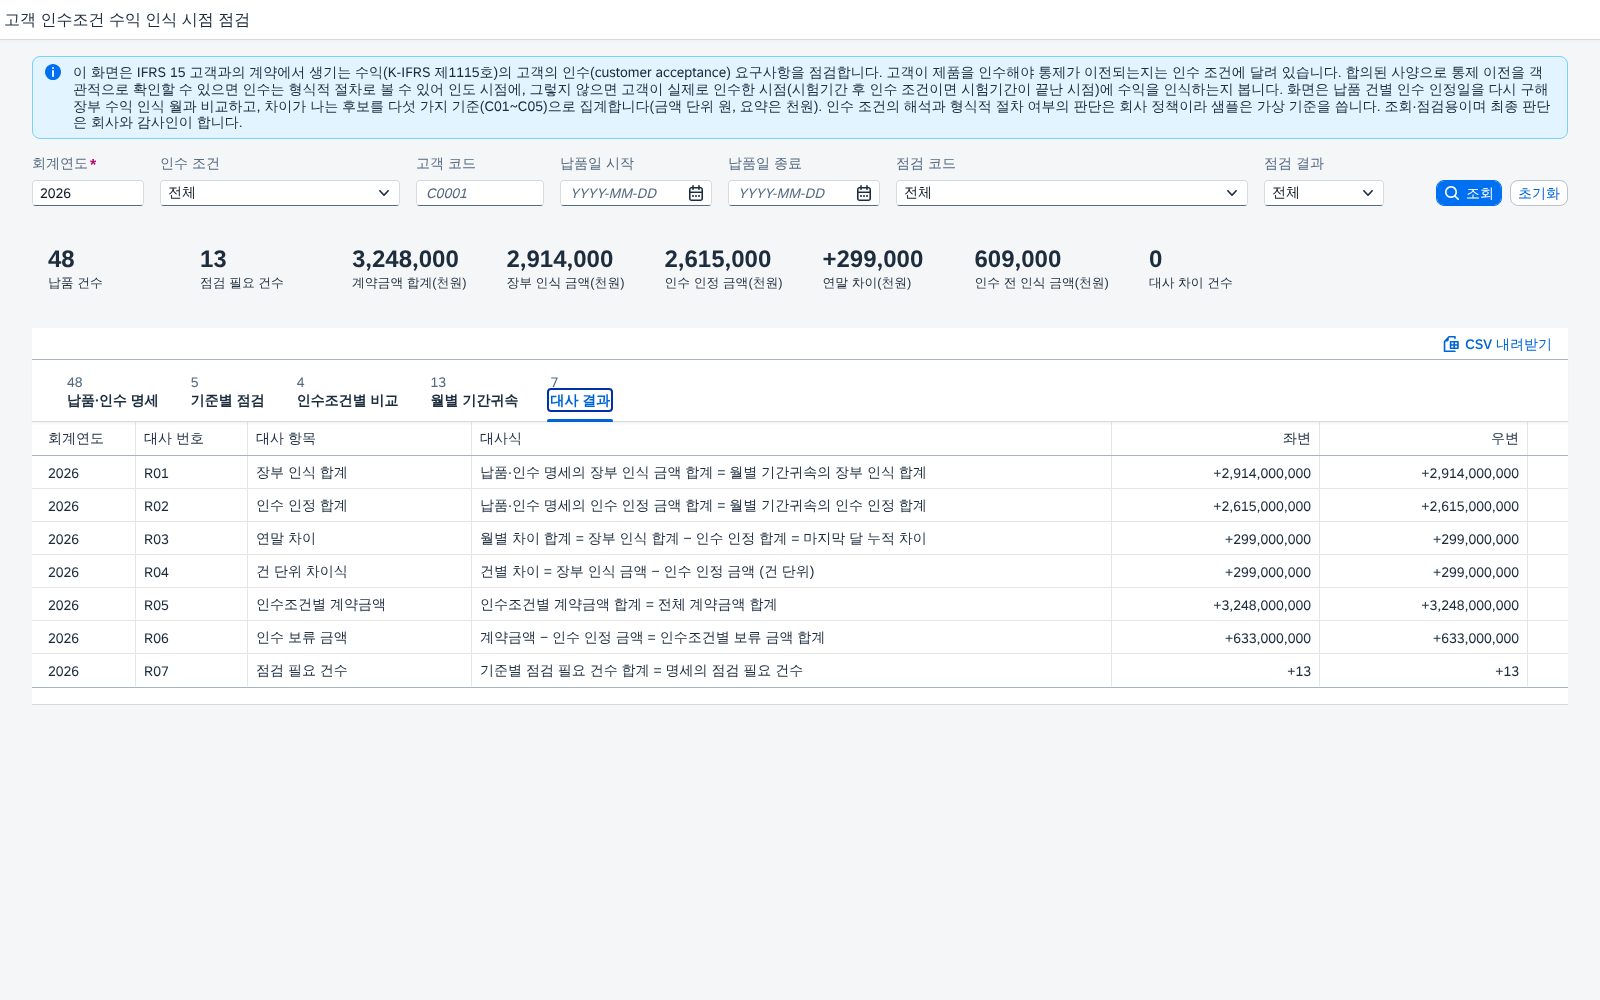
Task: Click the 대사 번호 column header
Action: (192, 438)
